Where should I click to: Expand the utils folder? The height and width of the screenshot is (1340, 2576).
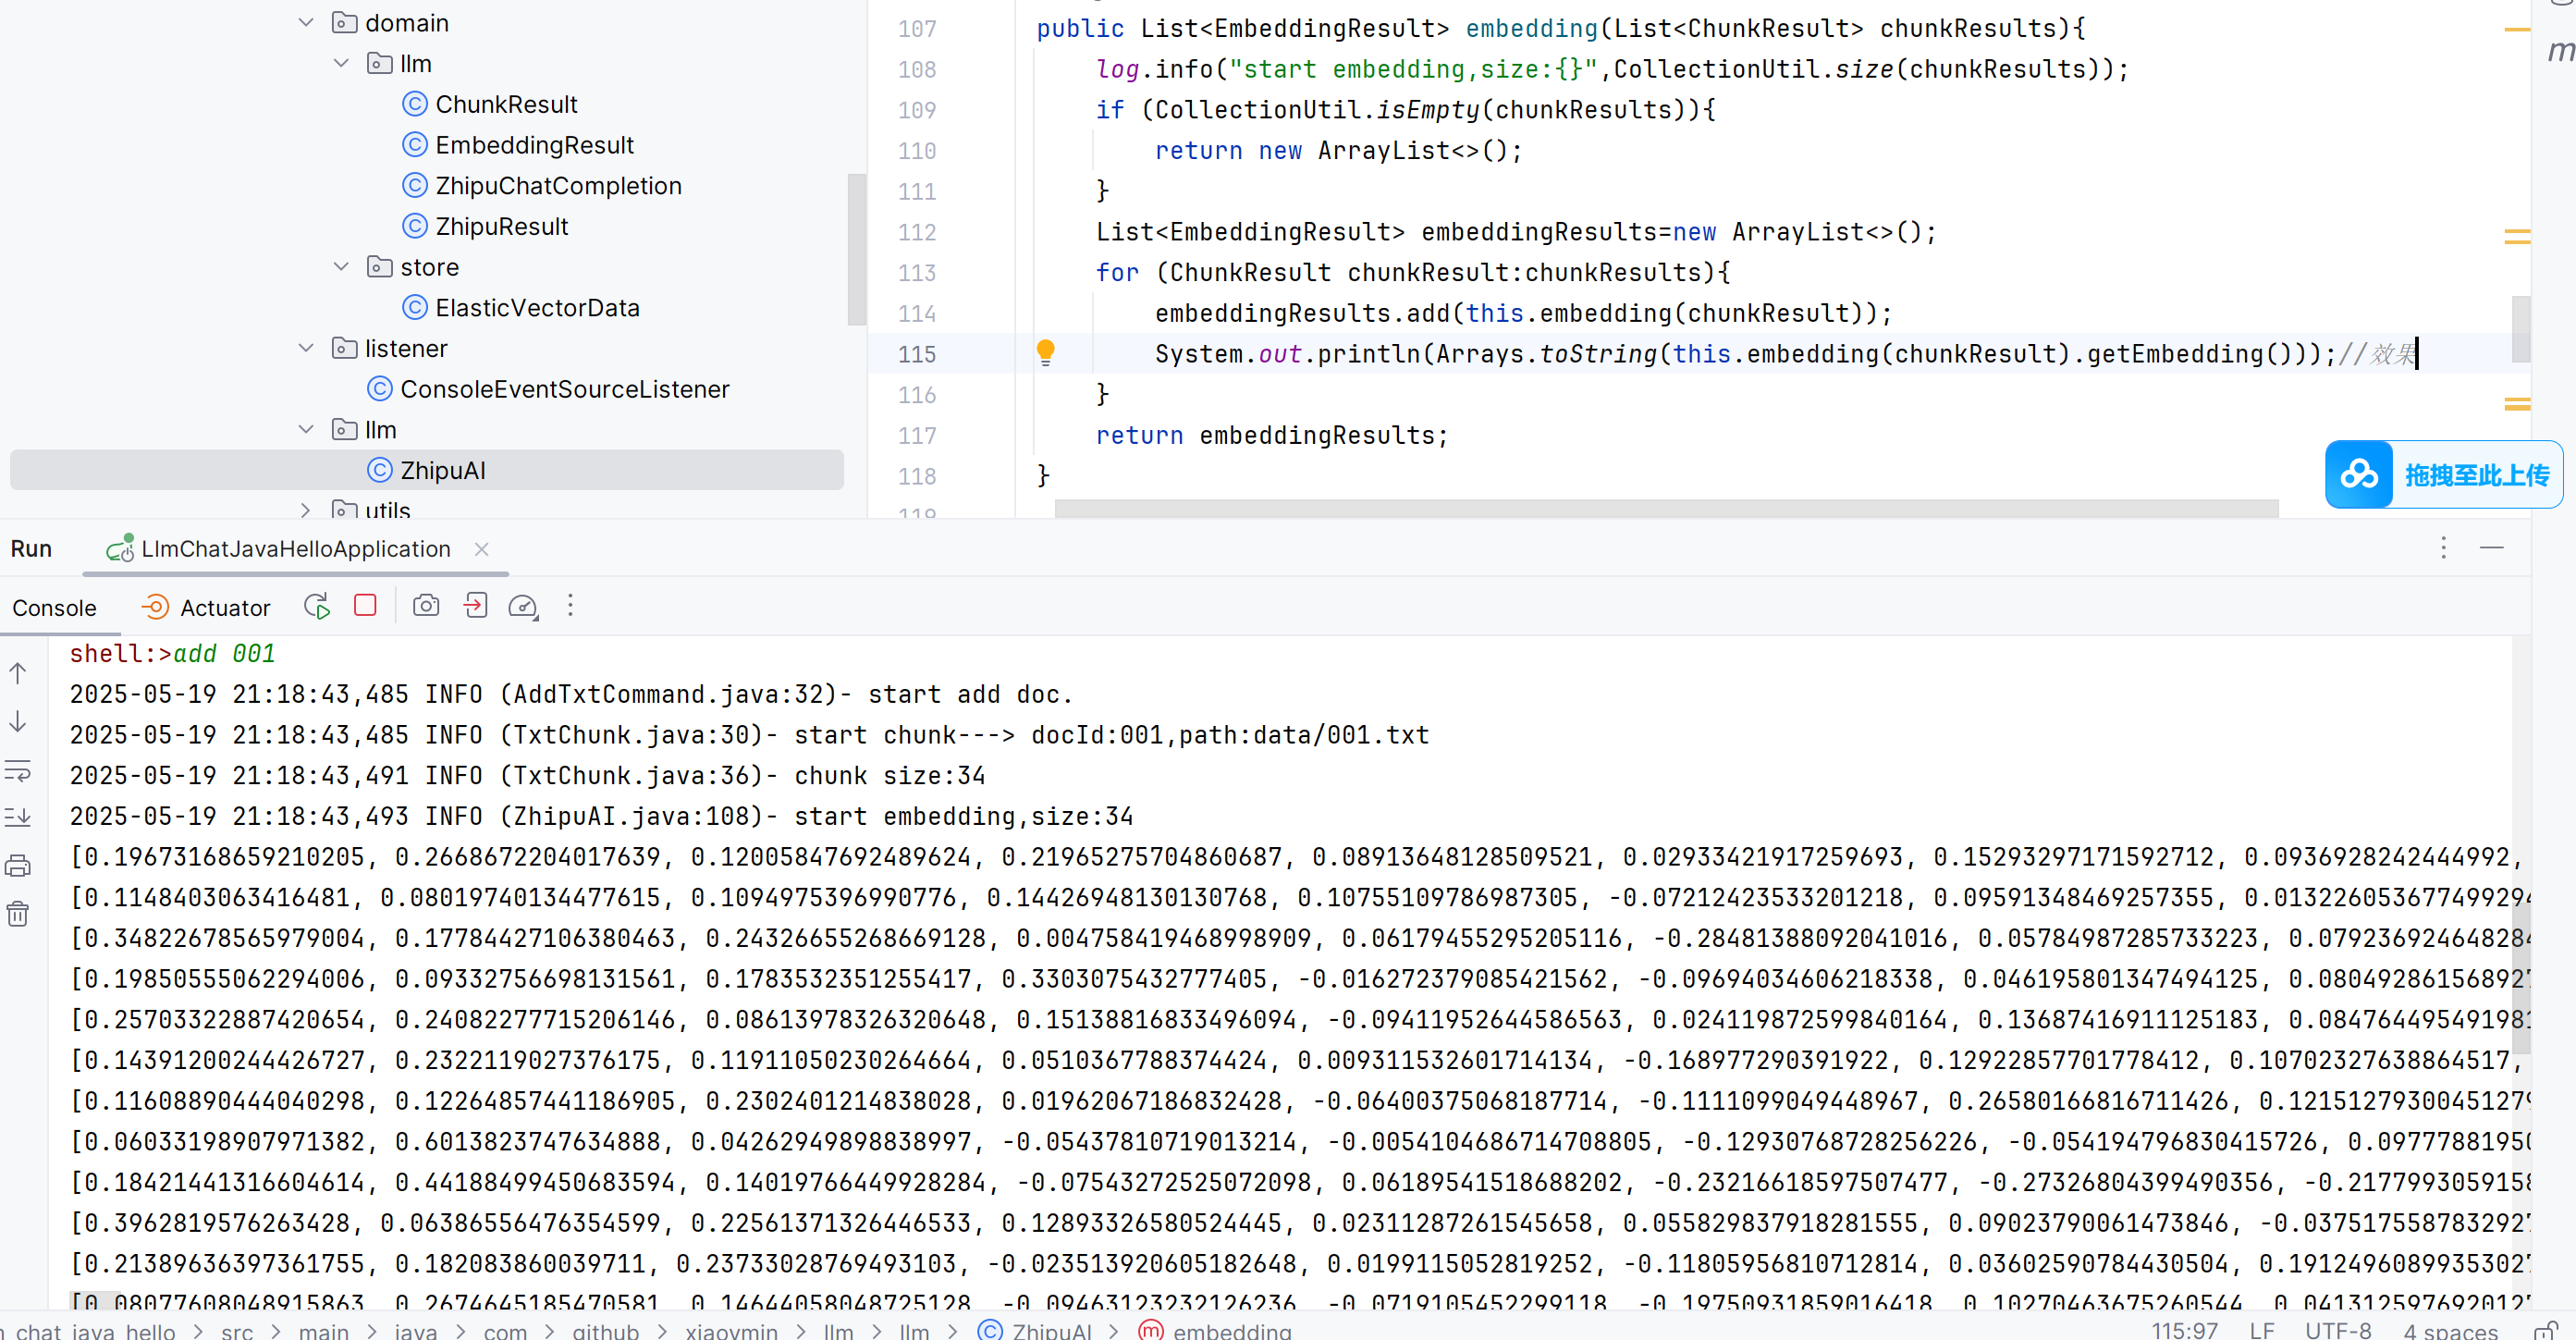click(x=306, y=510)
